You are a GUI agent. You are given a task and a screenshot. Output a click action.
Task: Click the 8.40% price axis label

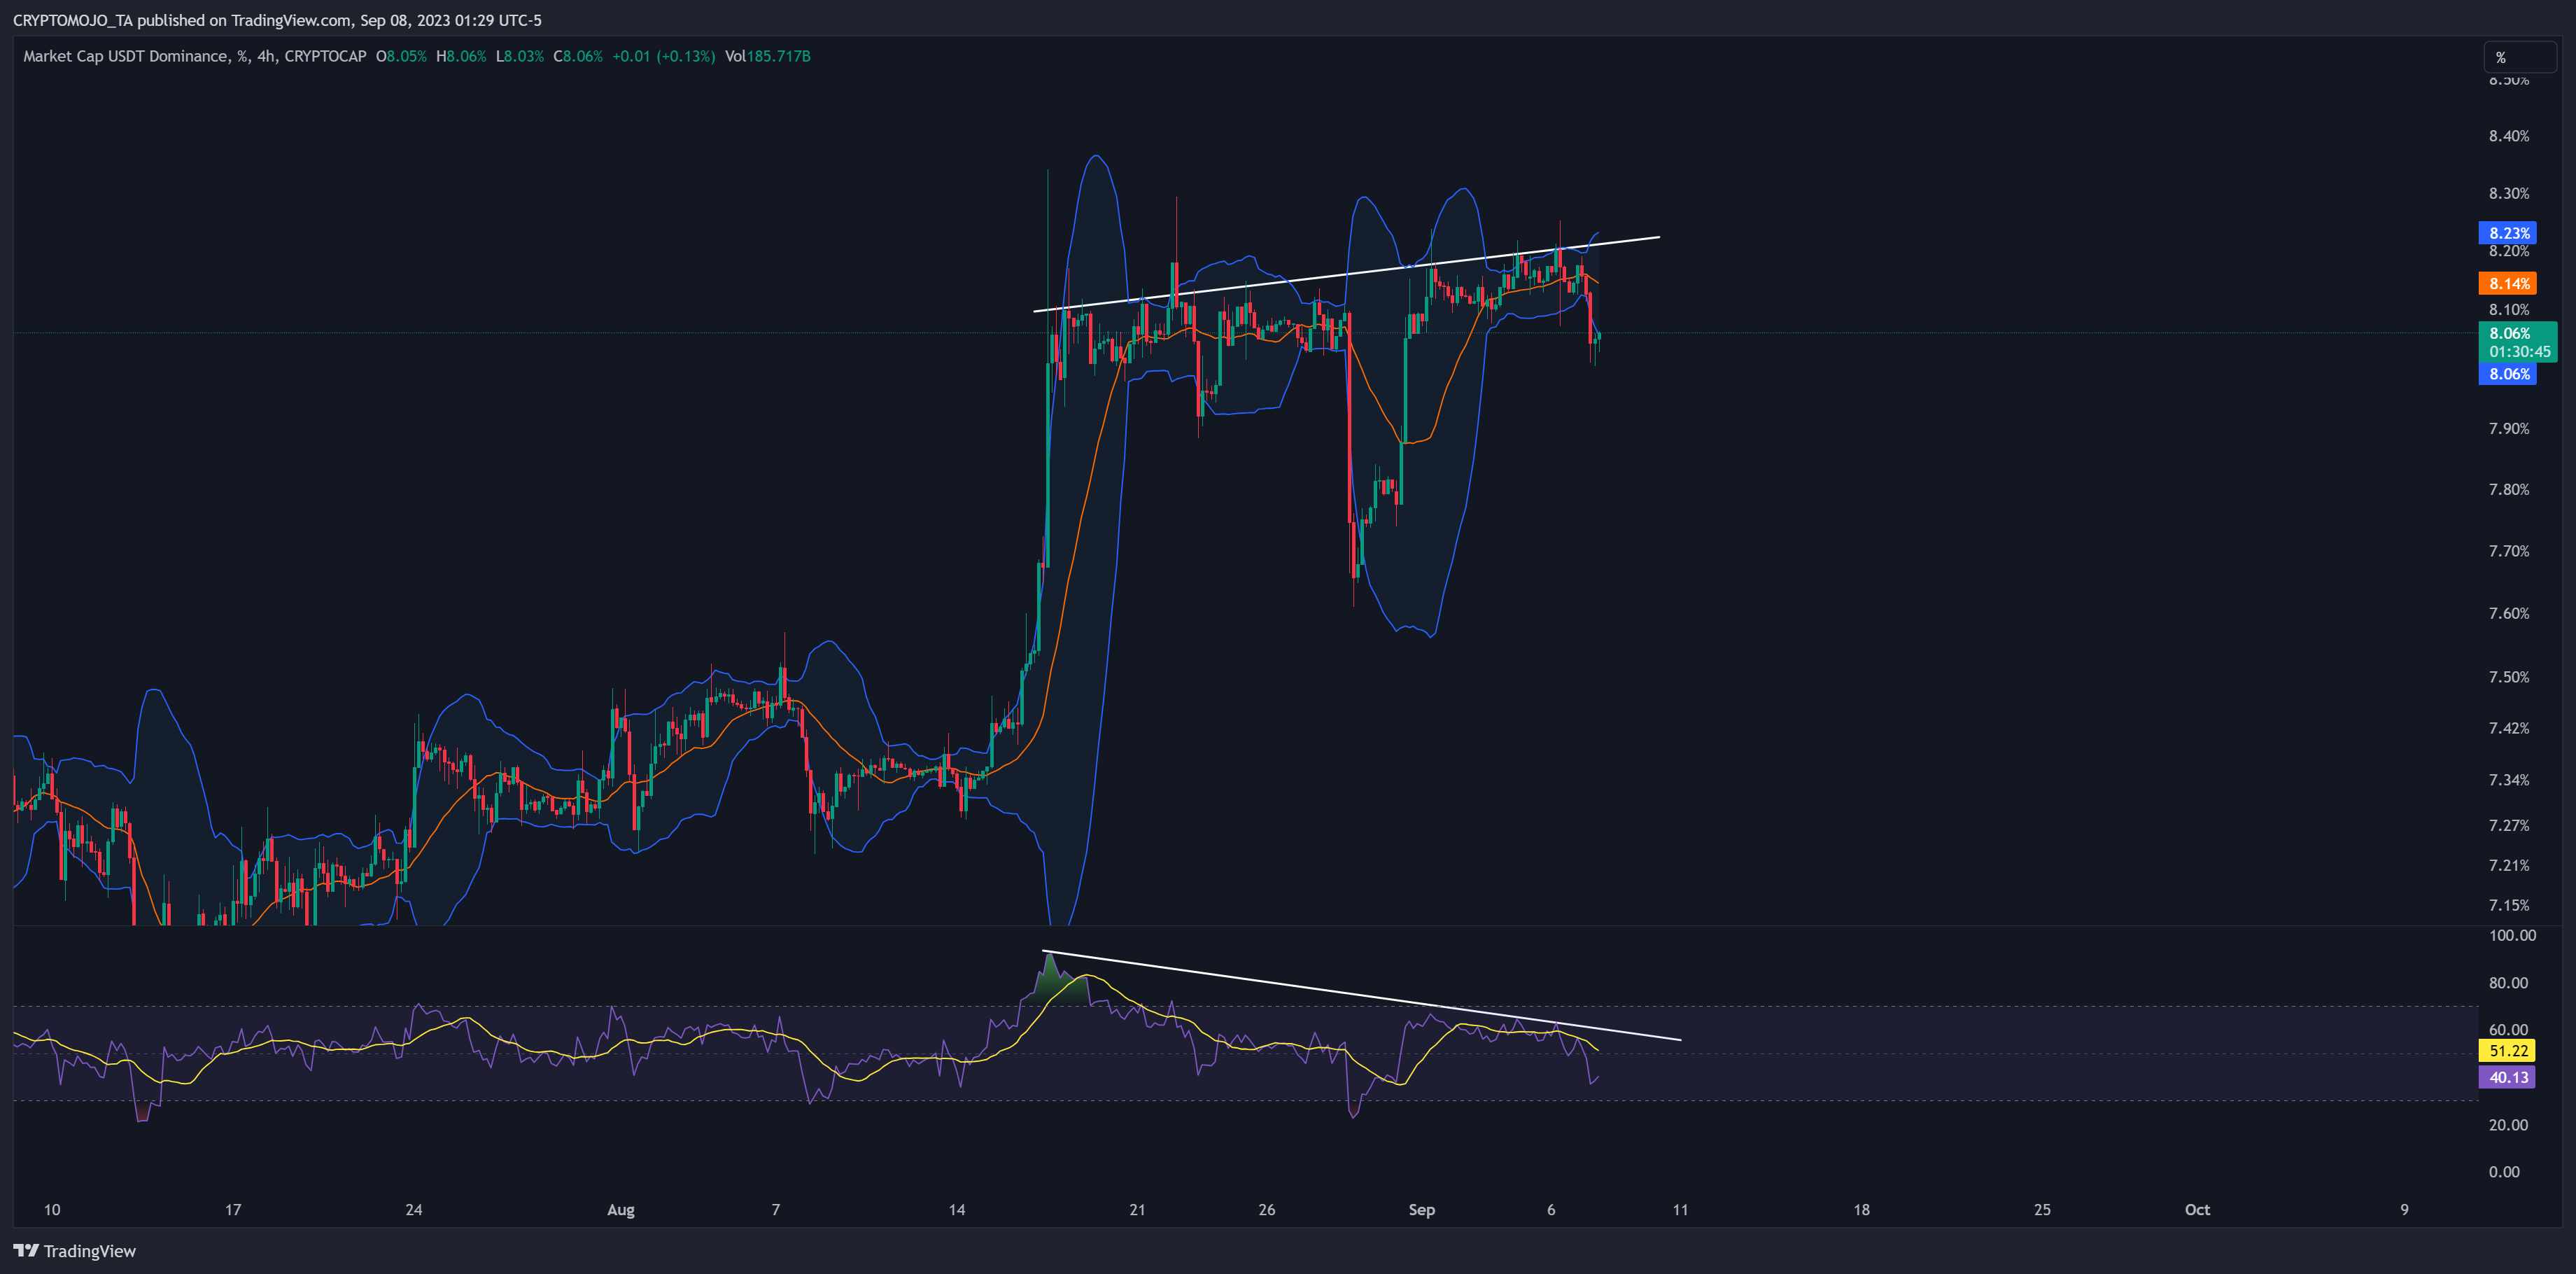(2509, 136)
